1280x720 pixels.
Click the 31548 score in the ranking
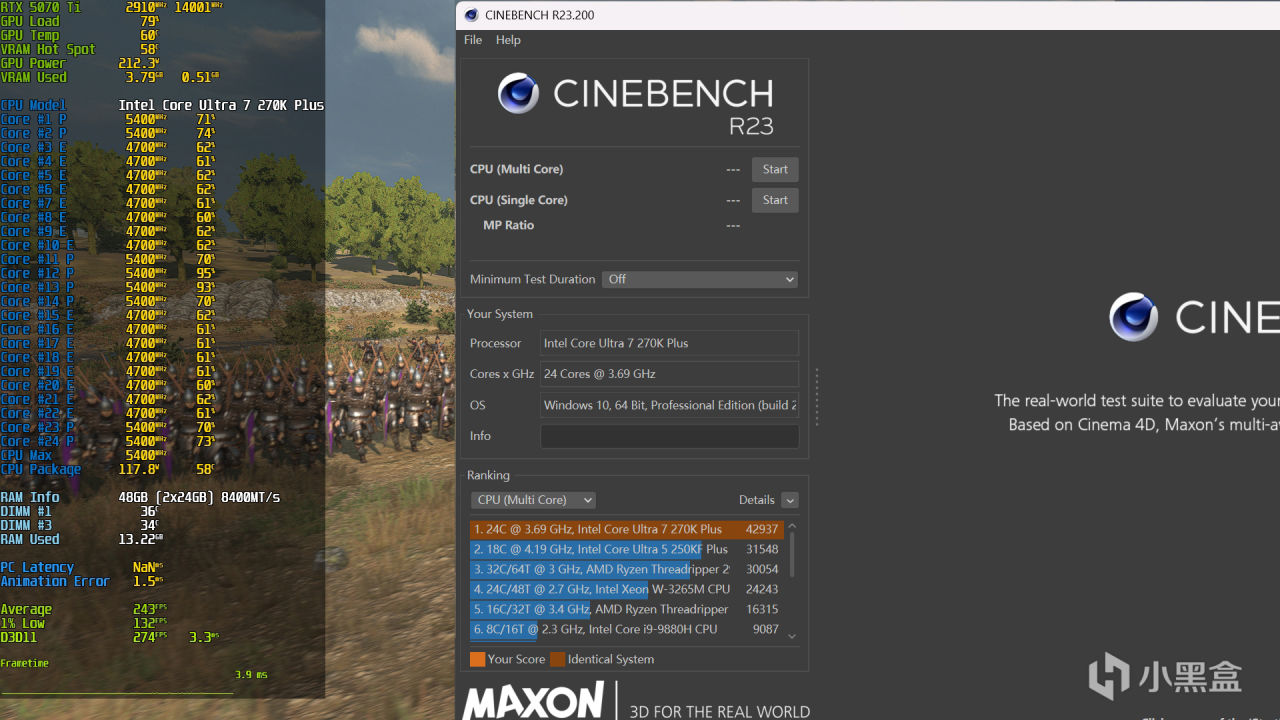tap(761, 549)
